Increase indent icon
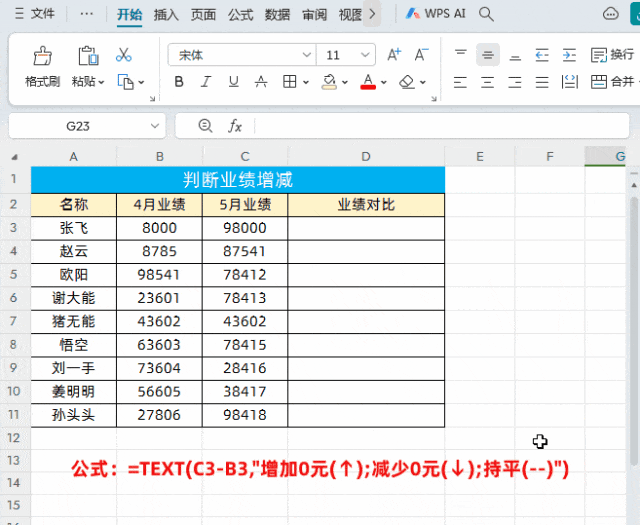 [x=569, y=55]
